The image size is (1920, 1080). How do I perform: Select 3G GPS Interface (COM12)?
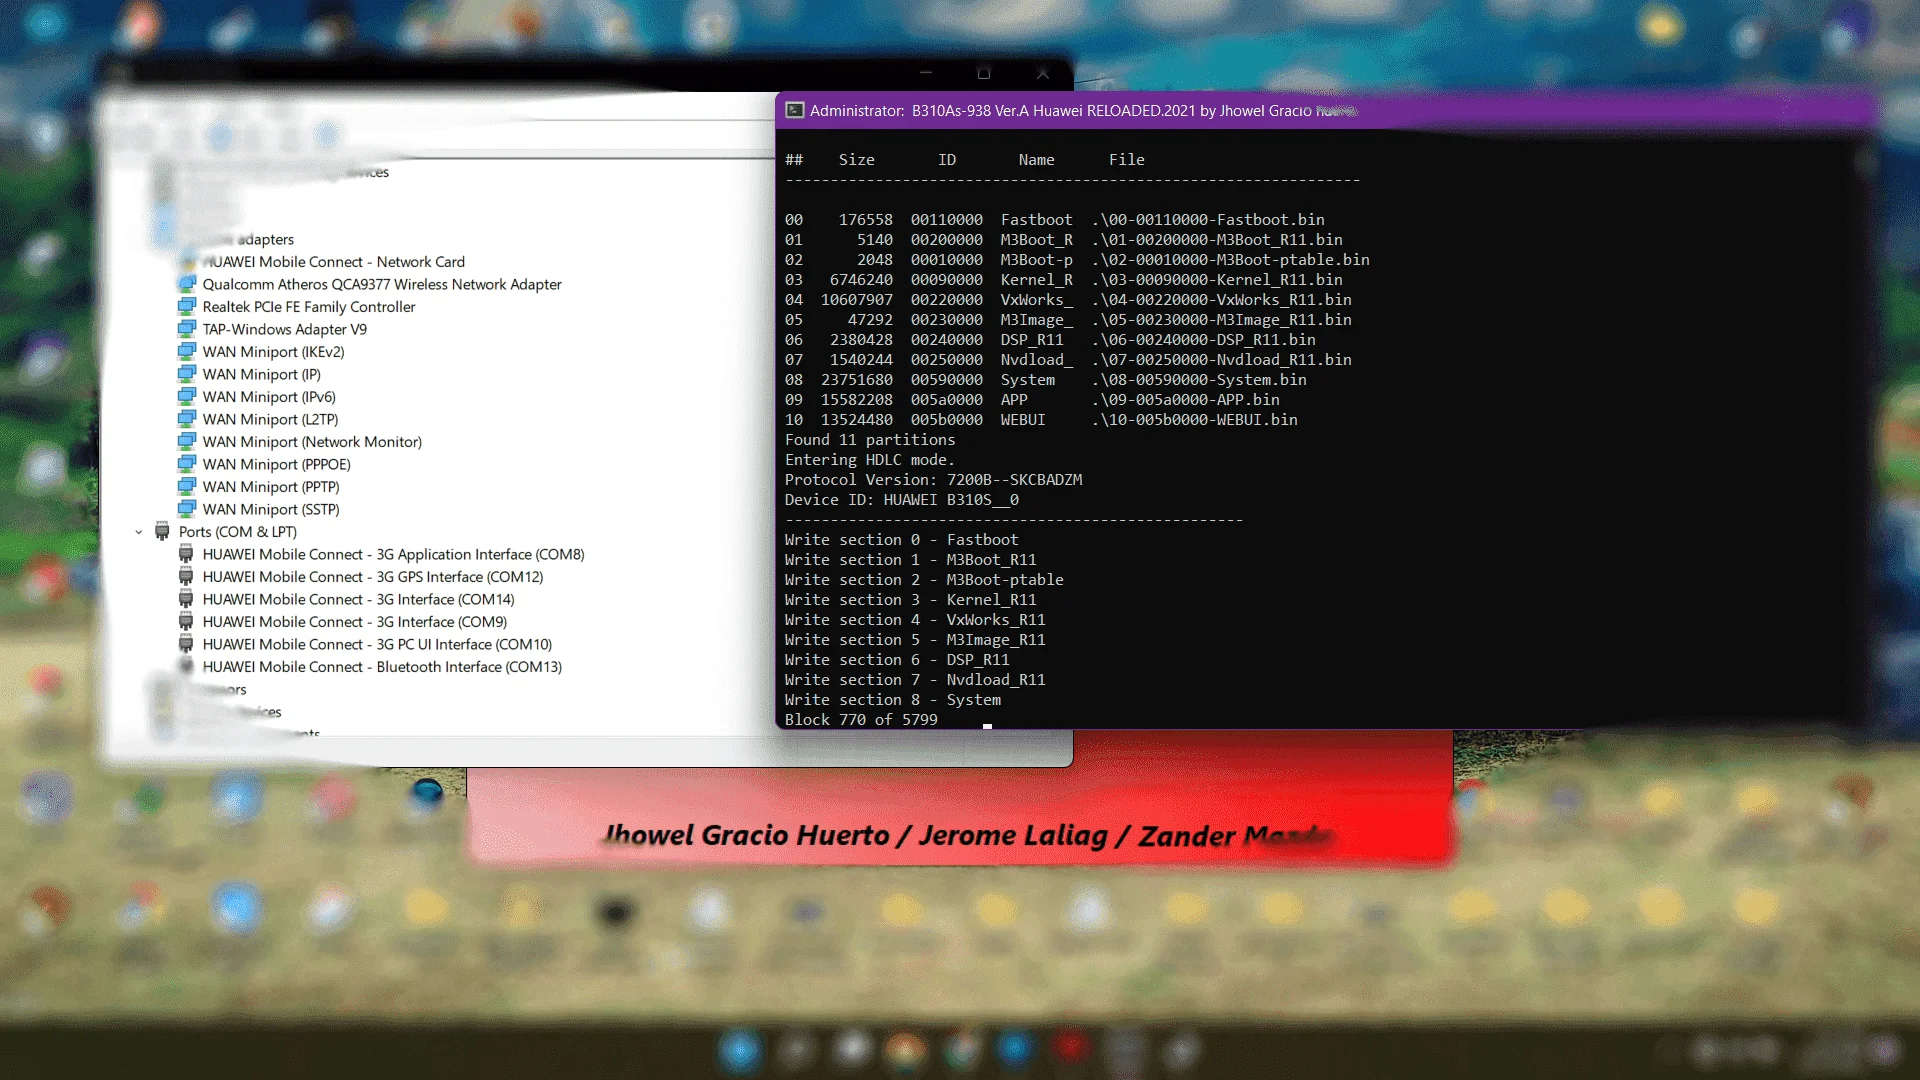(x=373, y=577)
